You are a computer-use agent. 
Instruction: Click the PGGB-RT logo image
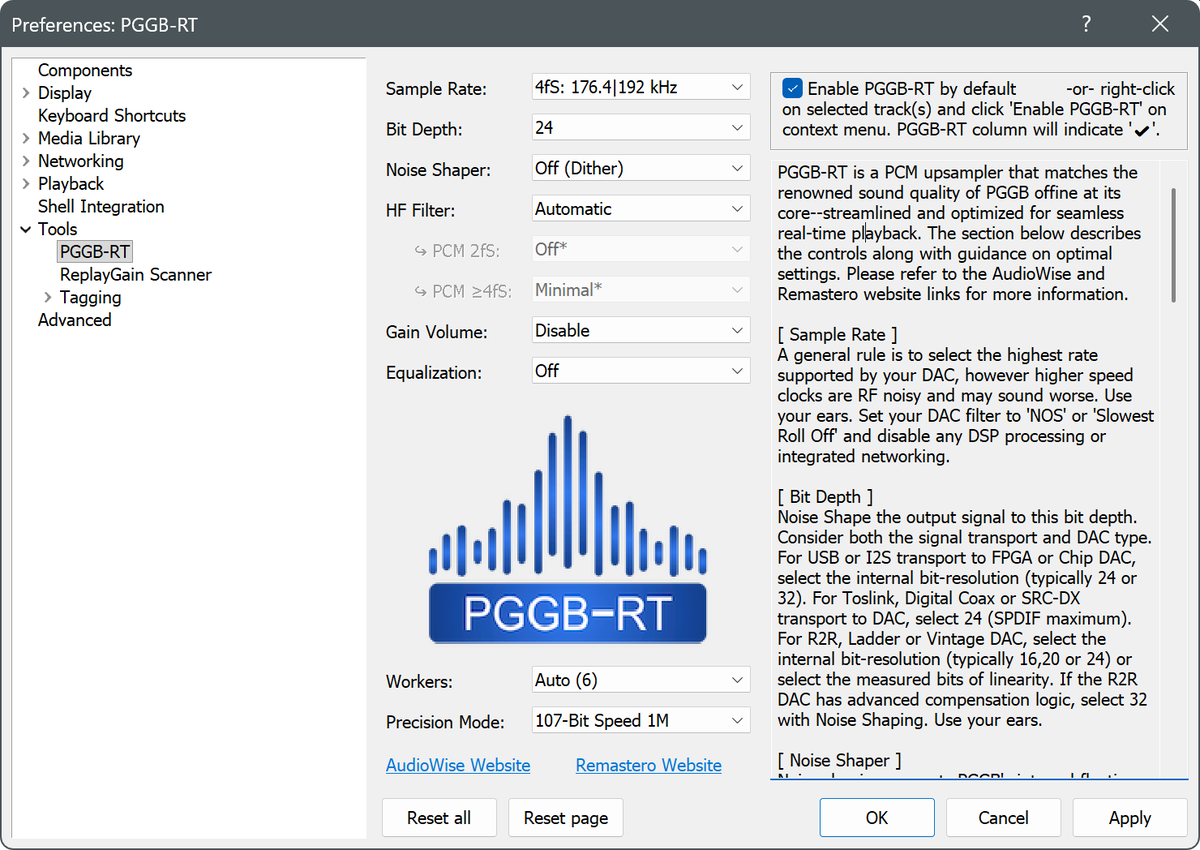tap(567, 529)
